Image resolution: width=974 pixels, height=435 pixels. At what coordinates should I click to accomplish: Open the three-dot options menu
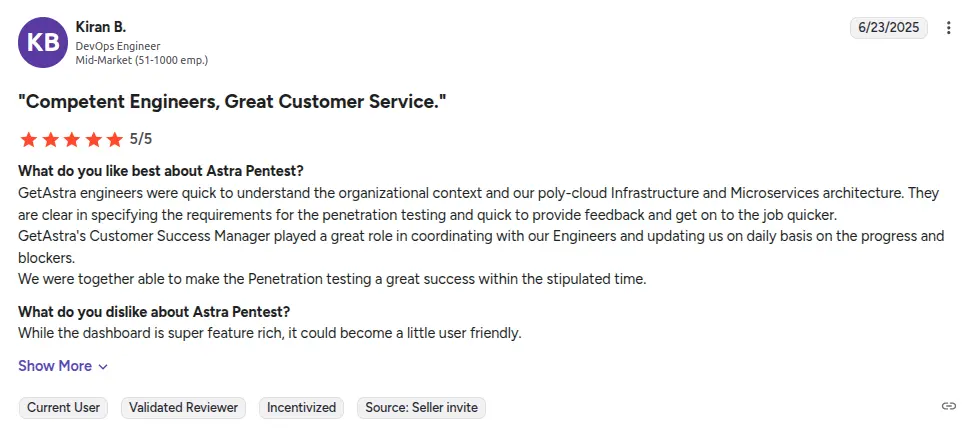(x=949, y=28)
